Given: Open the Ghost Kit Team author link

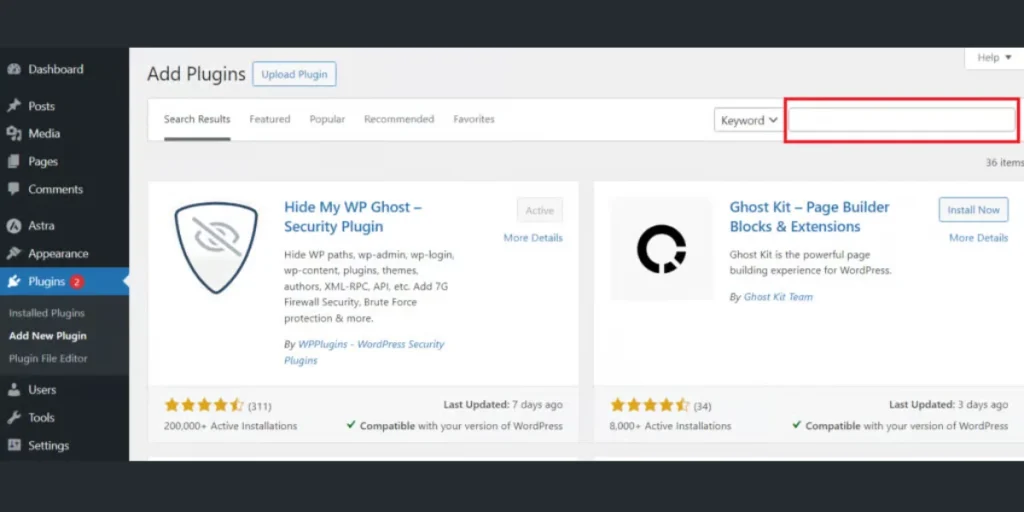Looking at the screenshot, I should [x=778, y=297].
